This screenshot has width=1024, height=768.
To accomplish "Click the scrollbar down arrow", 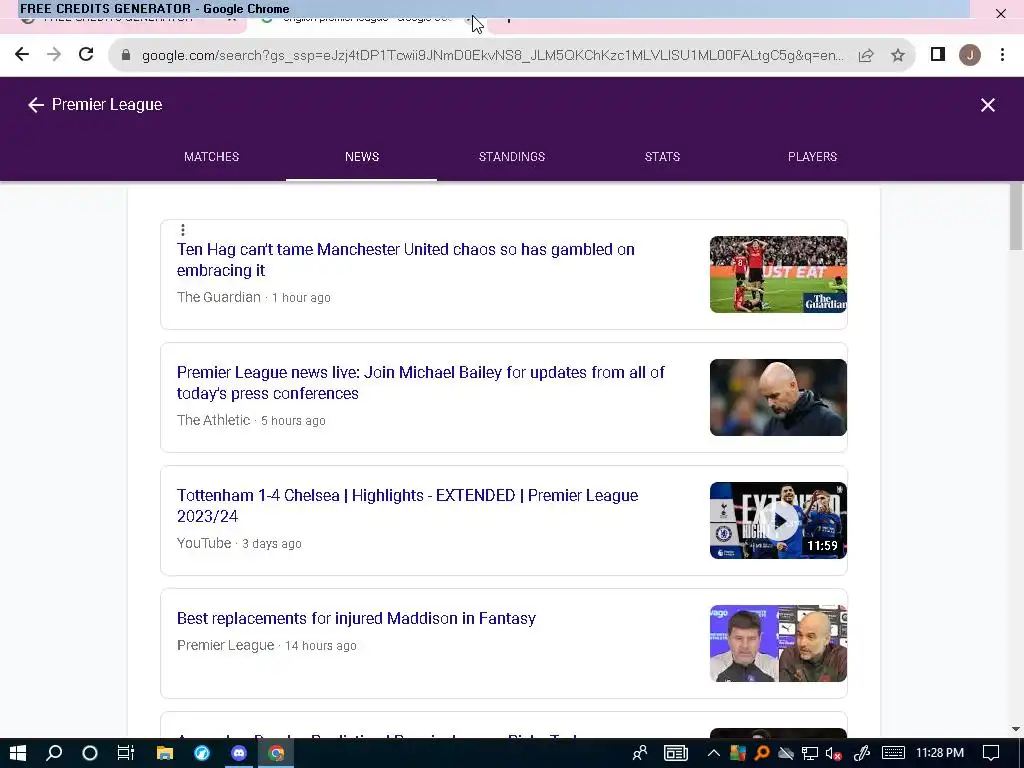I will click(1016, 729).
